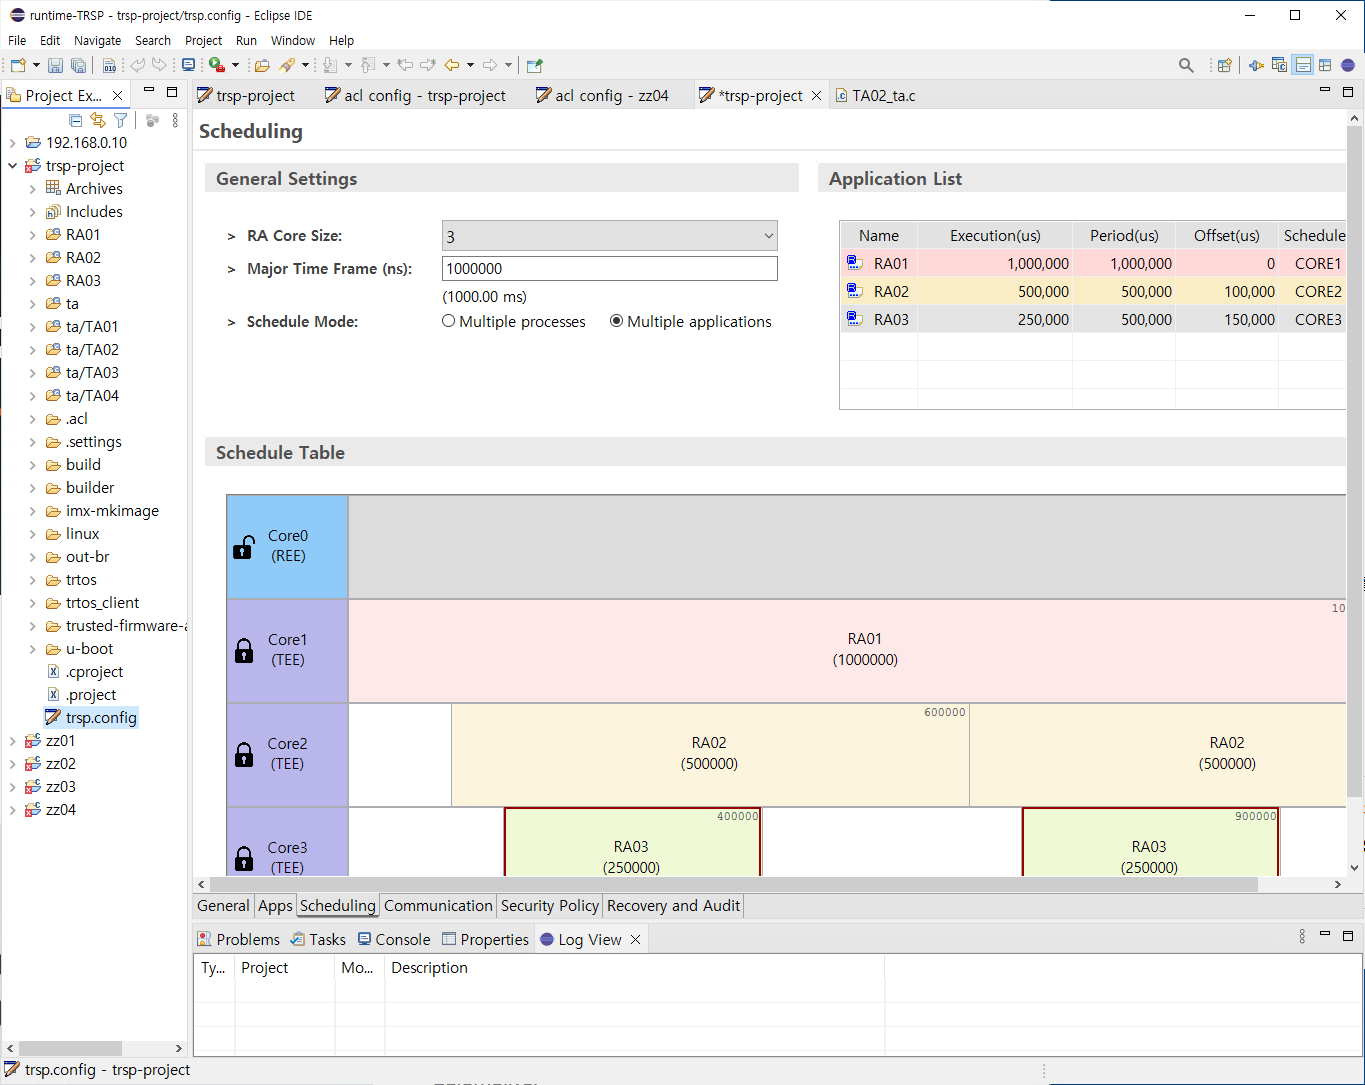Open the Navigate menu

tap(97, 41)
